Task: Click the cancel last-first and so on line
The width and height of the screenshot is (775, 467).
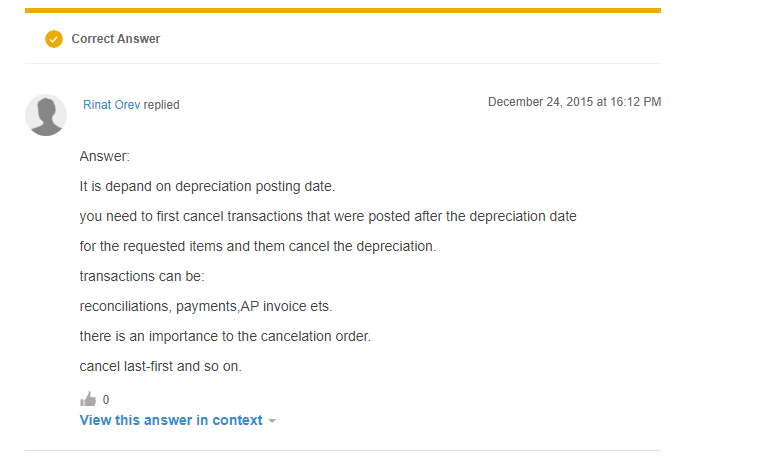Action: coord(161,366)
